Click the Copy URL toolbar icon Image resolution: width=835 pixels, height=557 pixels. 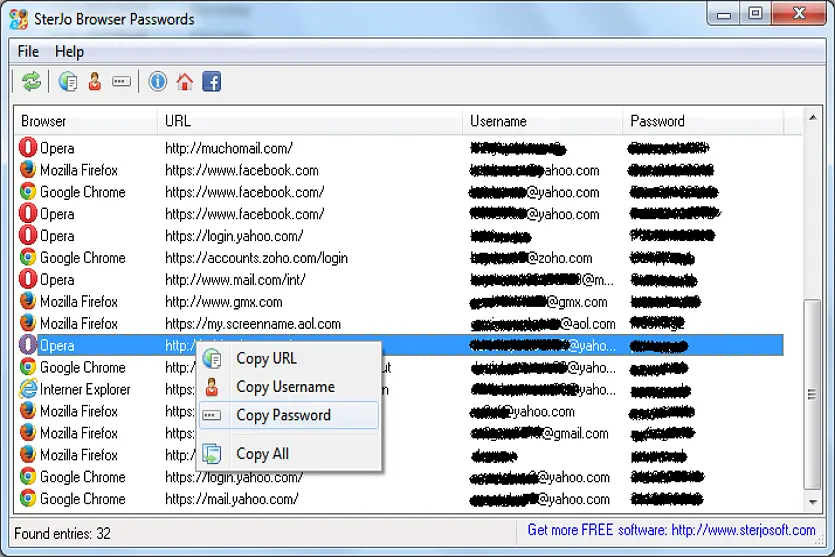pyautogui.click(x=68, y=81)
